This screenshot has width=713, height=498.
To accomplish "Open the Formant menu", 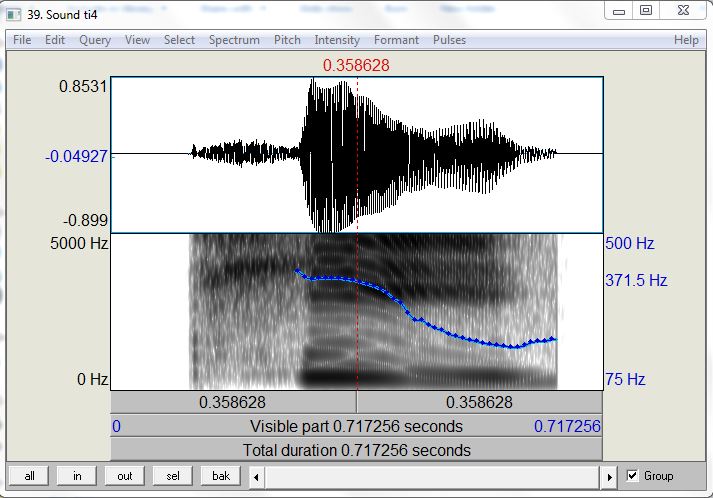I will point(396,40).
